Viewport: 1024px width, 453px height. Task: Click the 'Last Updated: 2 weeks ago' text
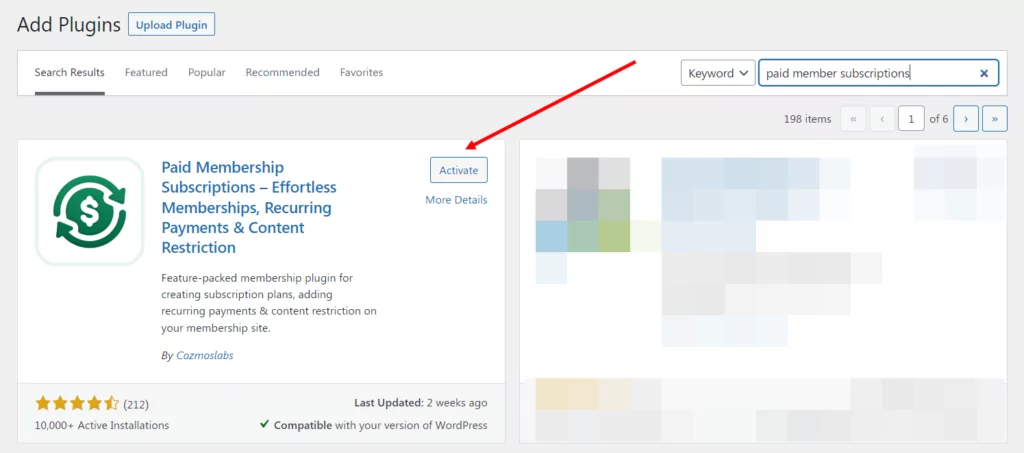click(421, 403)
